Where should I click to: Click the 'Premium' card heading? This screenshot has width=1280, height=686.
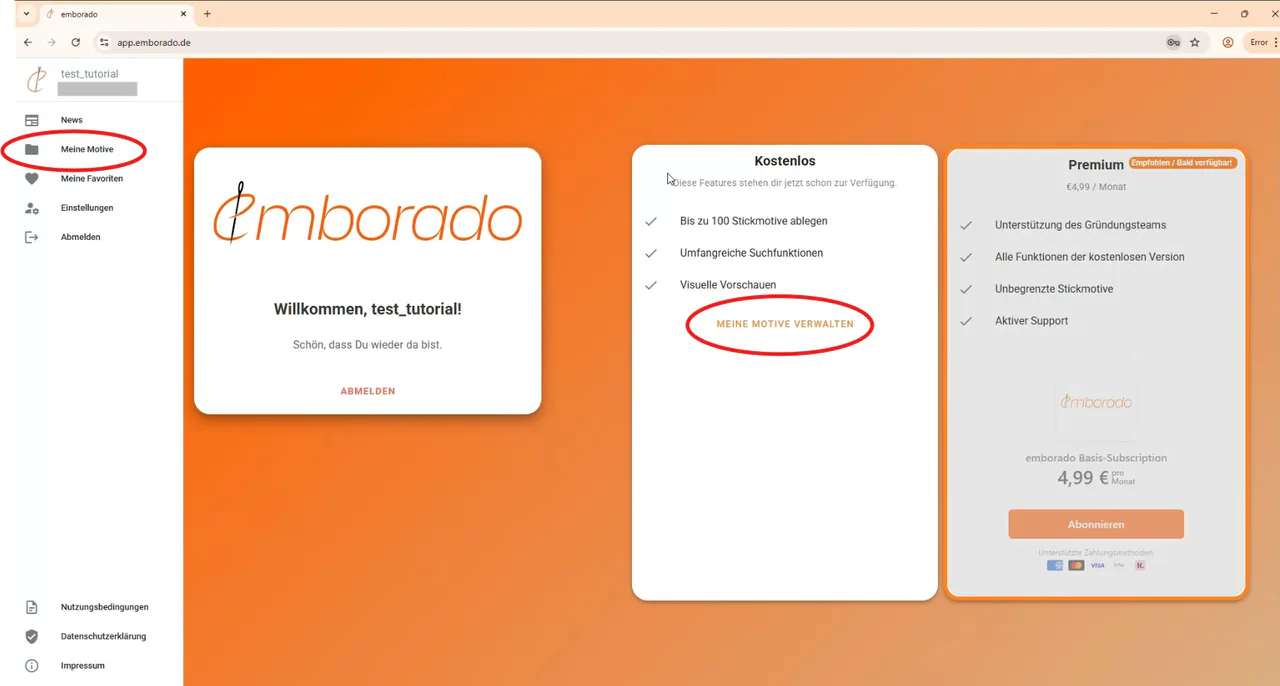pyautogui.click(x=1096, y=165)
